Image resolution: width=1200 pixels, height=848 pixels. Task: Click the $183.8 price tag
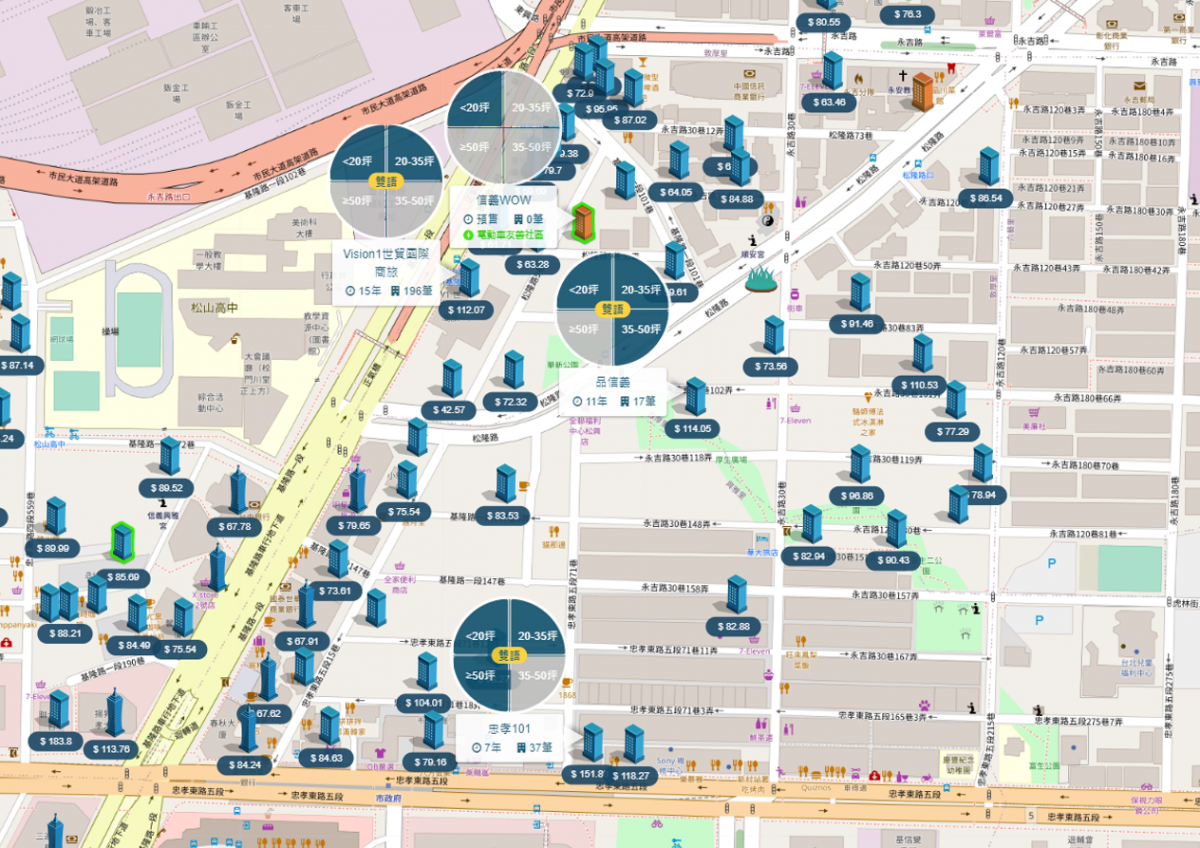click(57, 741)
